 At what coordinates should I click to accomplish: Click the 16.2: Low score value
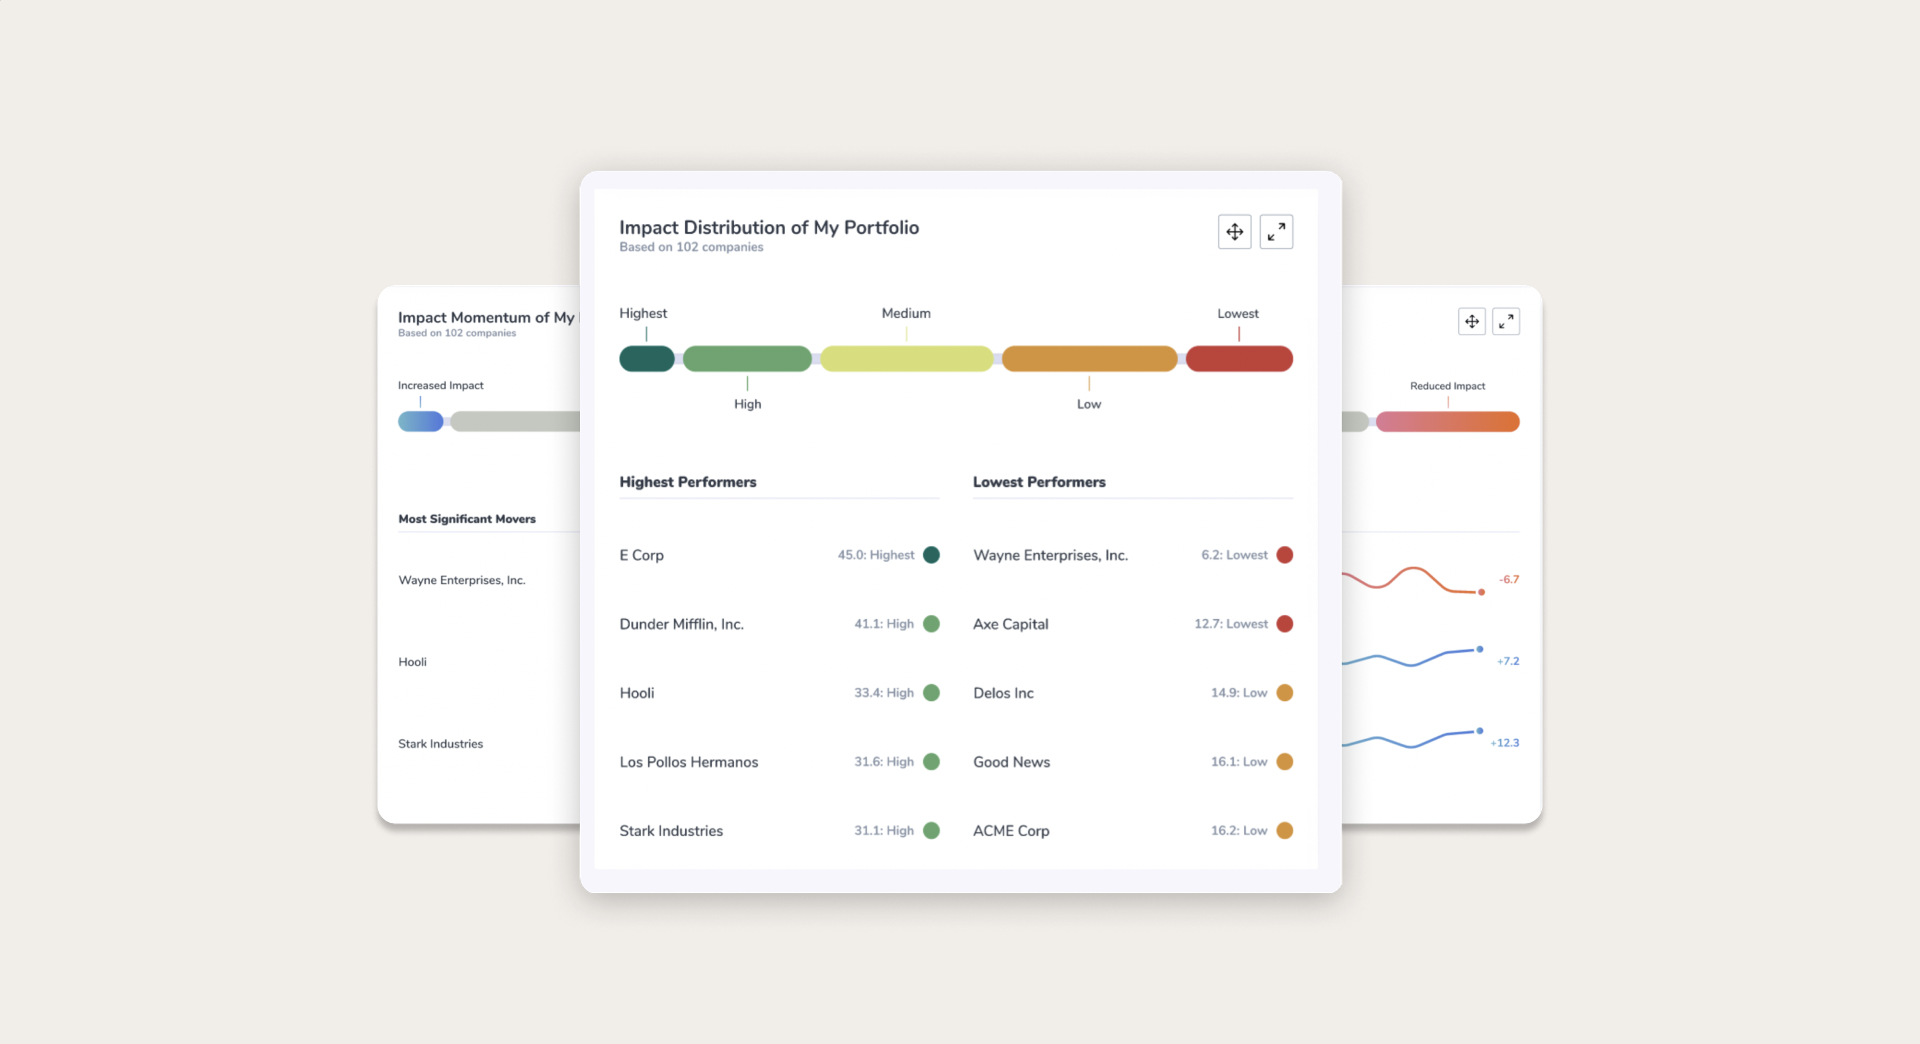(1239, 831)
